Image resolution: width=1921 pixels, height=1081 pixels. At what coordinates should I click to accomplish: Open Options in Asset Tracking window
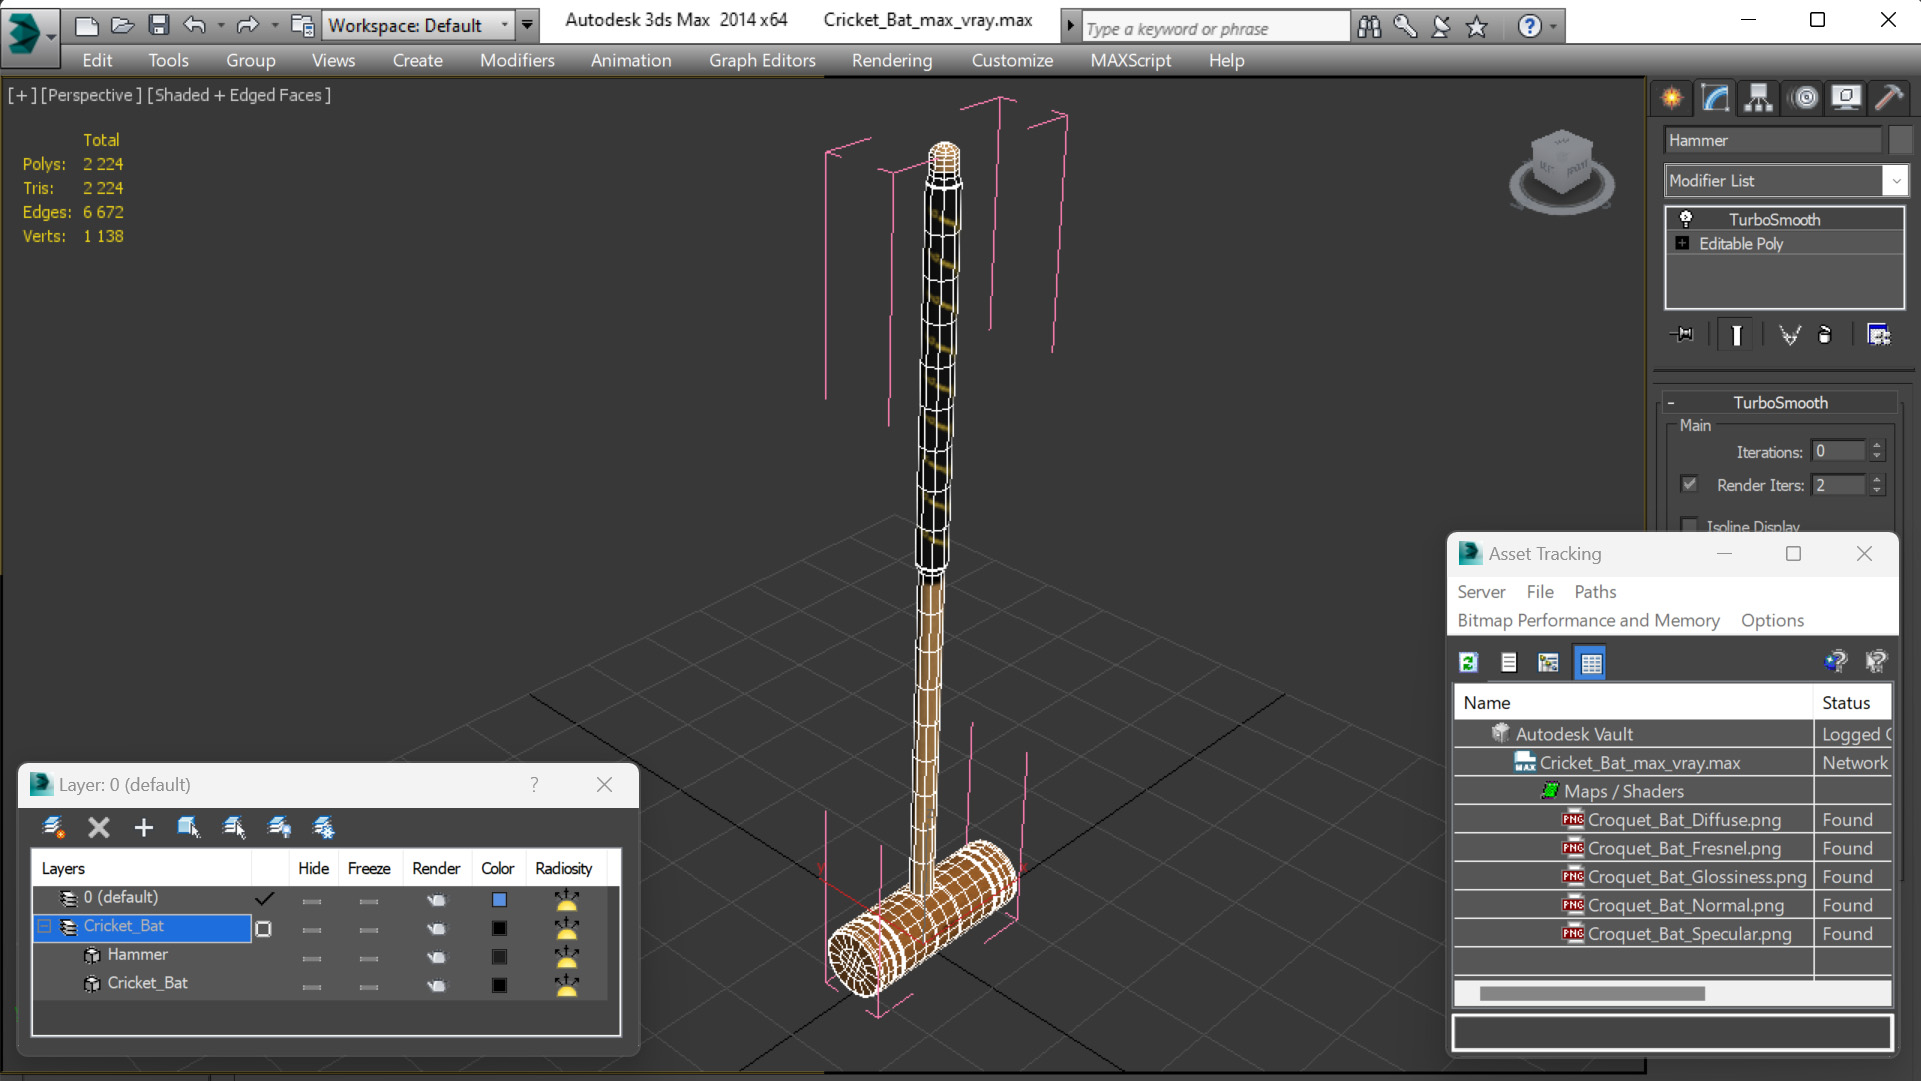click(x=1772, y=620)
